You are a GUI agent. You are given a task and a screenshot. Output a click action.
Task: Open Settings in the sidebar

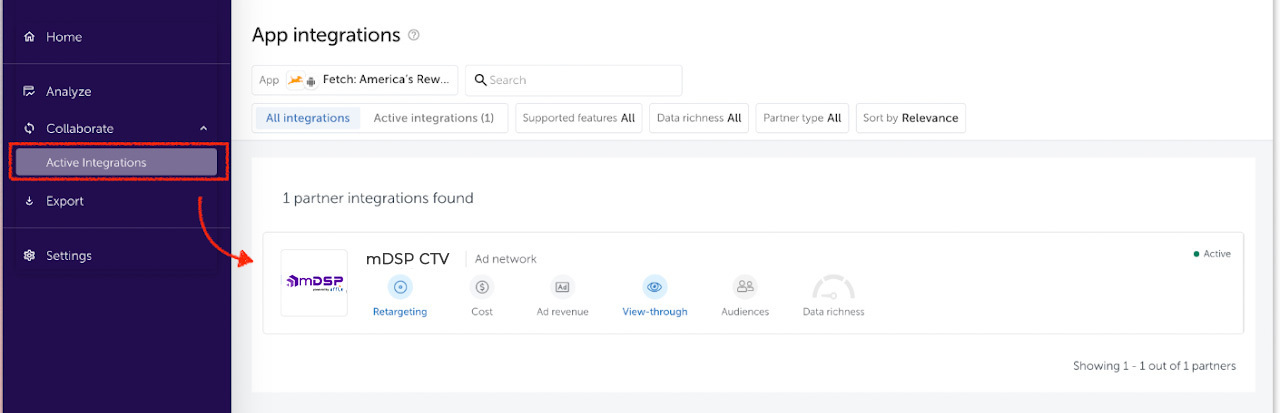68,256
